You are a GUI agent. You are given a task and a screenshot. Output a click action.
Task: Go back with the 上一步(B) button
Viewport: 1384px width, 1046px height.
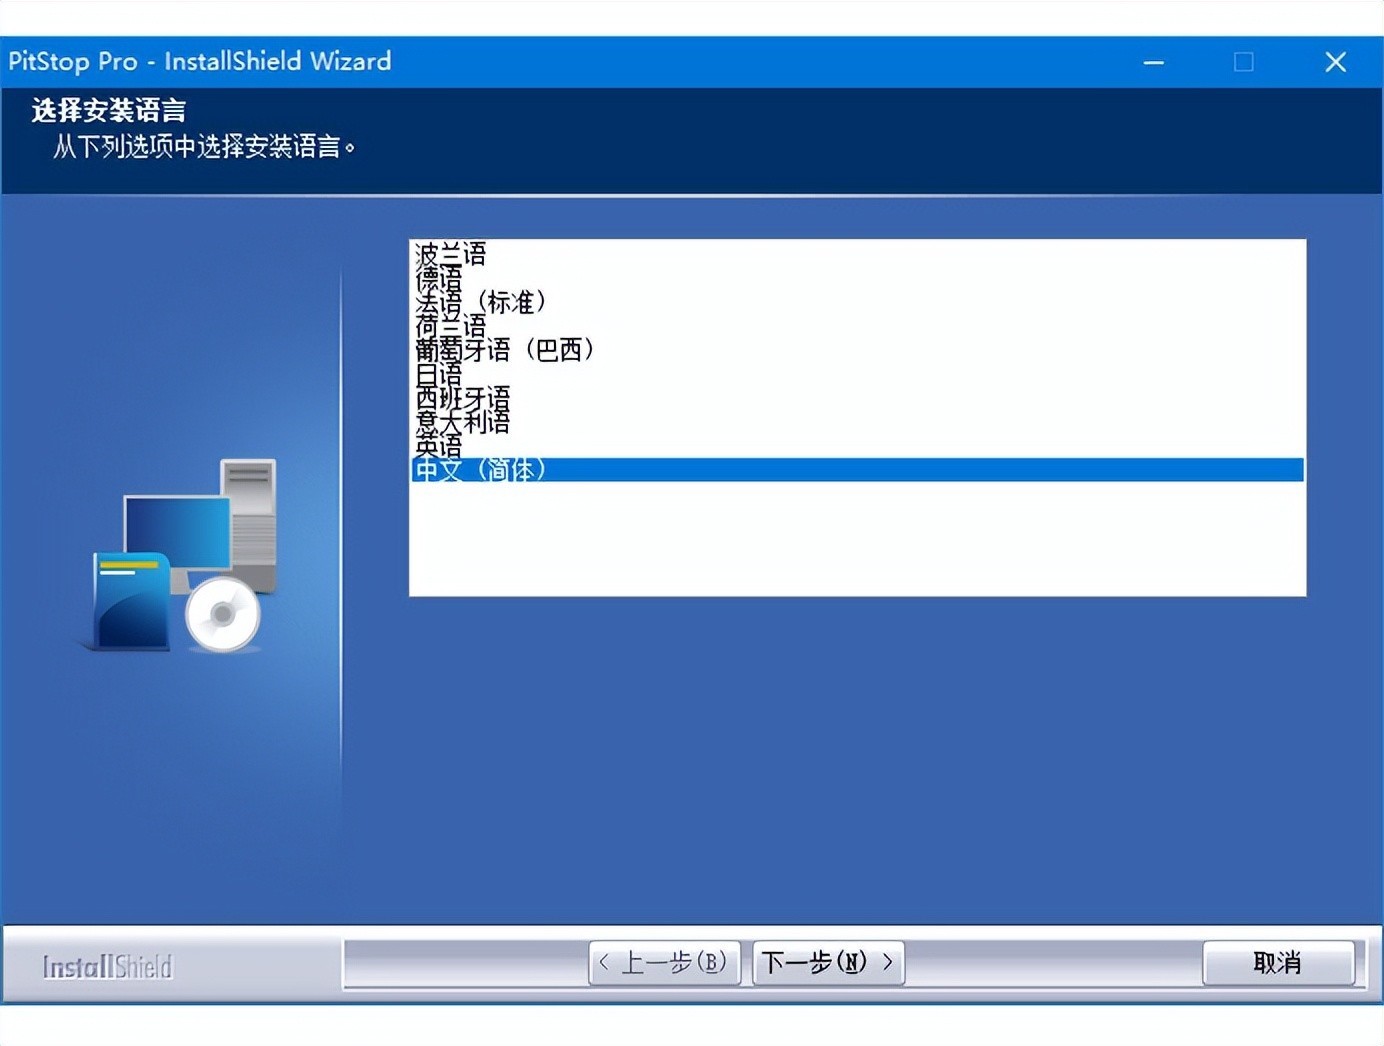point(664,963)
